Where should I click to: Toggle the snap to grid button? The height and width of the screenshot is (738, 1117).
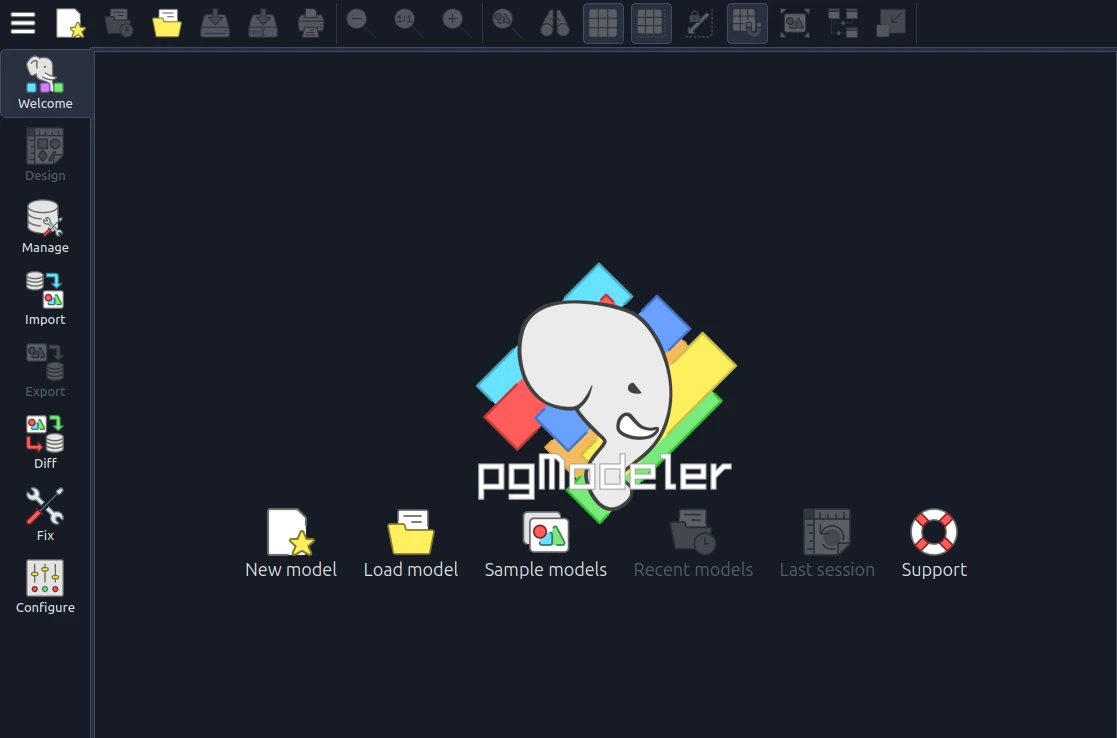(747, 23)
